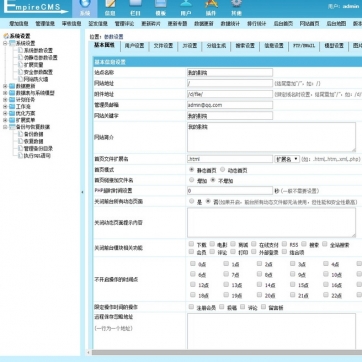Click the folder icon beside 计划任务
Image resolution: width=362 pixels, height=362 pixels.
click(12, 100)
